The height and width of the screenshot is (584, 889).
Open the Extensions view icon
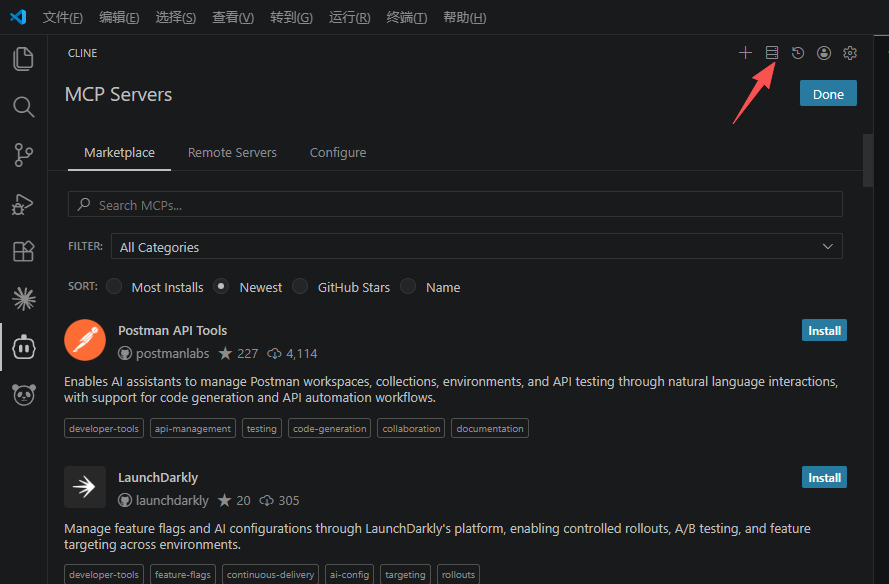(x=23, y=251)
